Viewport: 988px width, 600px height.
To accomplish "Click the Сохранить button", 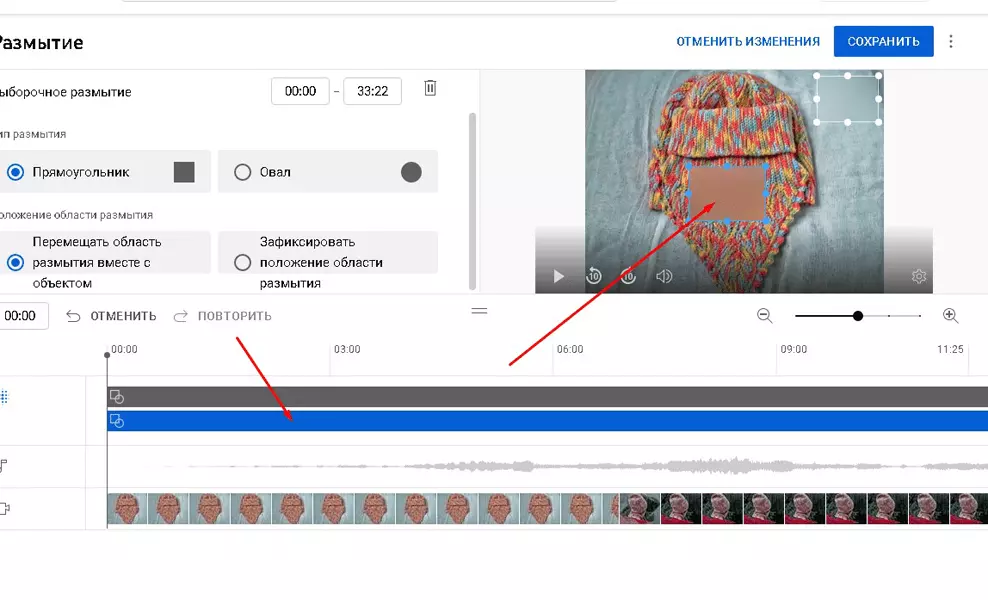I will click(x=883, y=42).
